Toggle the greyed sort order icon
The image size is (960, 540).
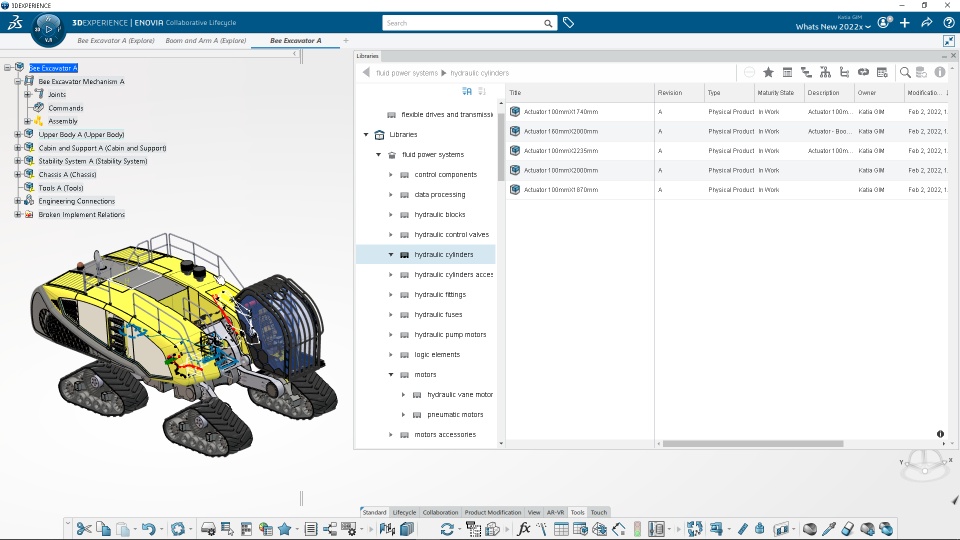(x=482, y=91)
